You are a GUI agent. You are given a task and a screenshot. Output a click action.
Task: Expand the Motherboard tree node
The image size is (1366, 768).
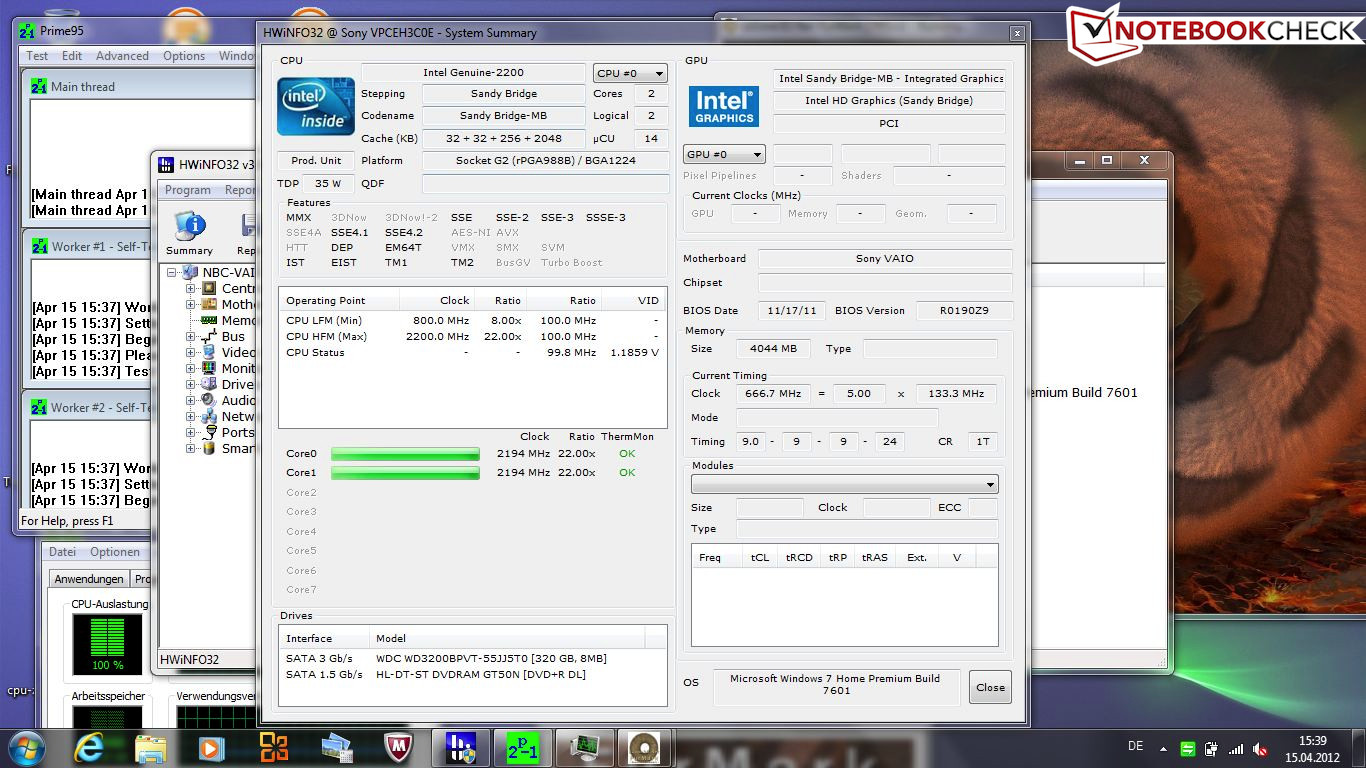click(x=190, y=304)
